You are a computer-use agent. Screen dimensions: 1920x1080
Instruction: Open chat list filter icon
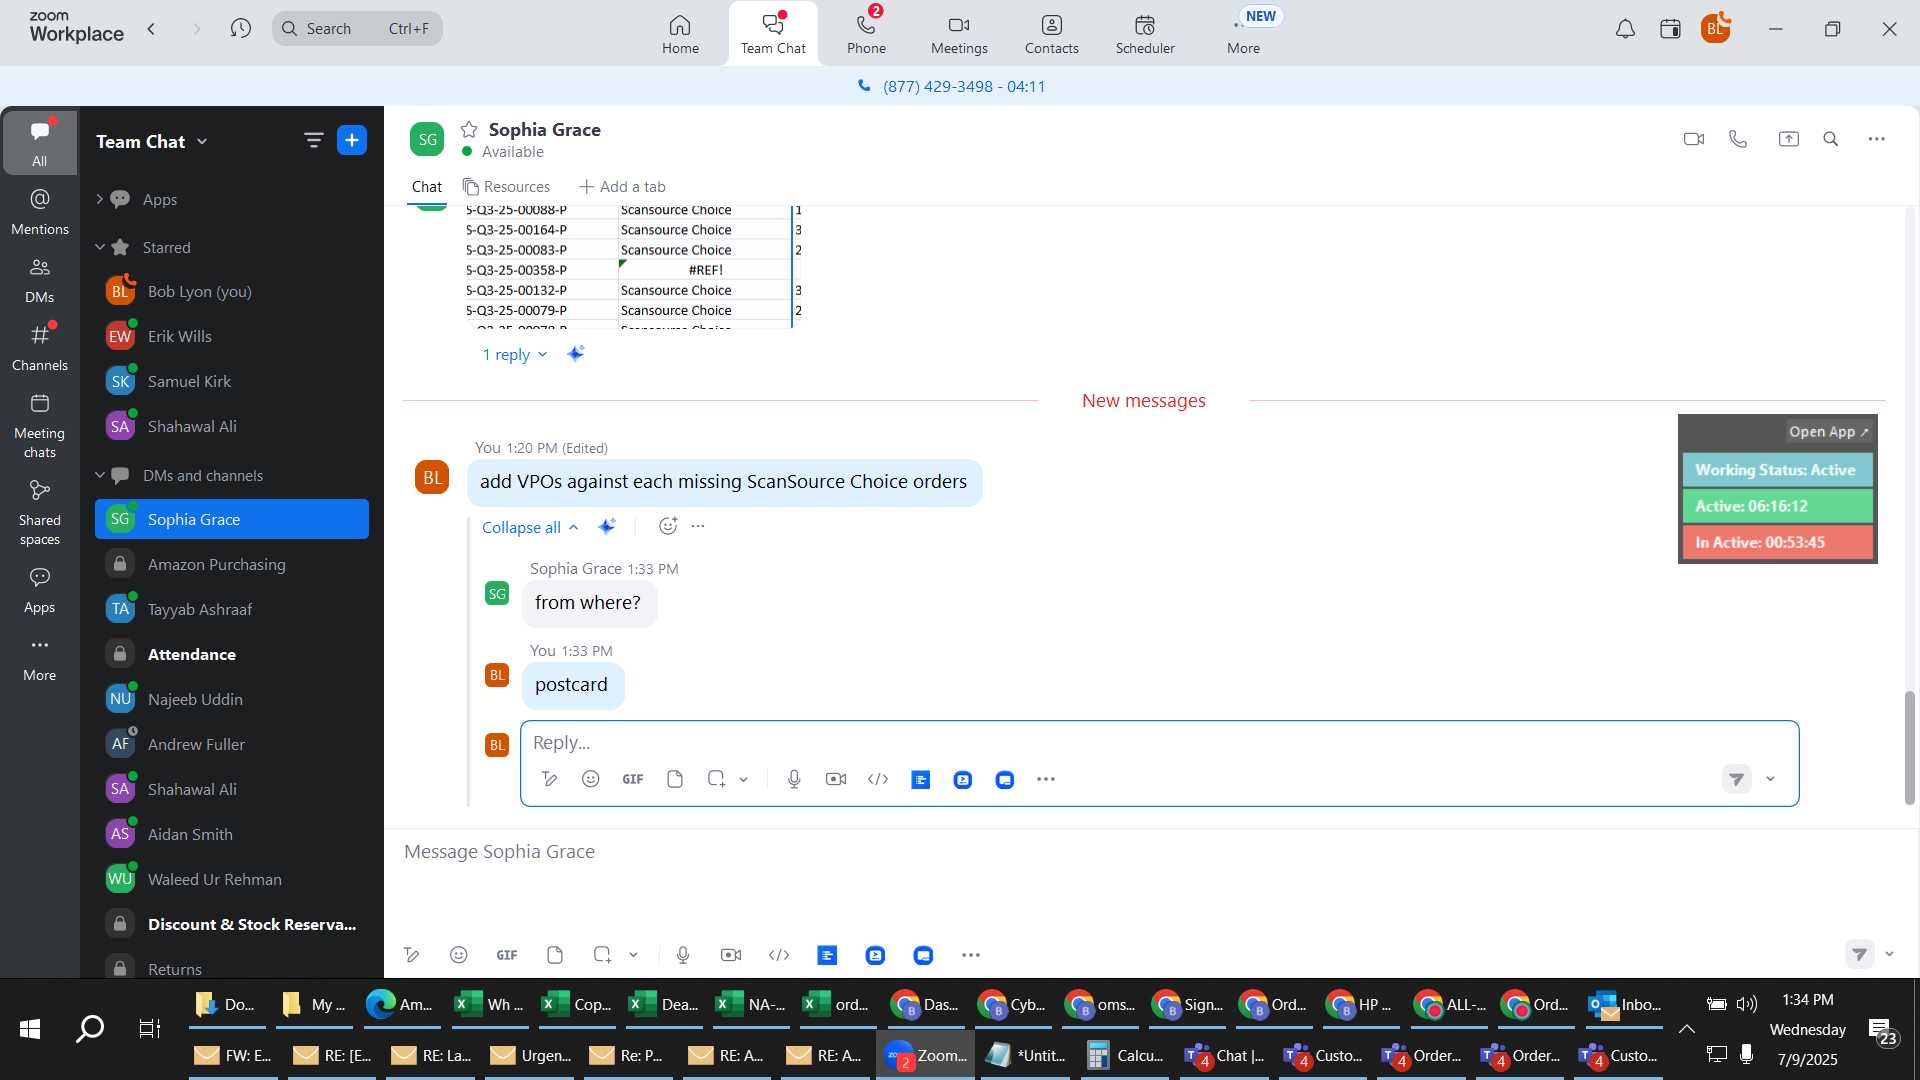(x=313, y=140)
